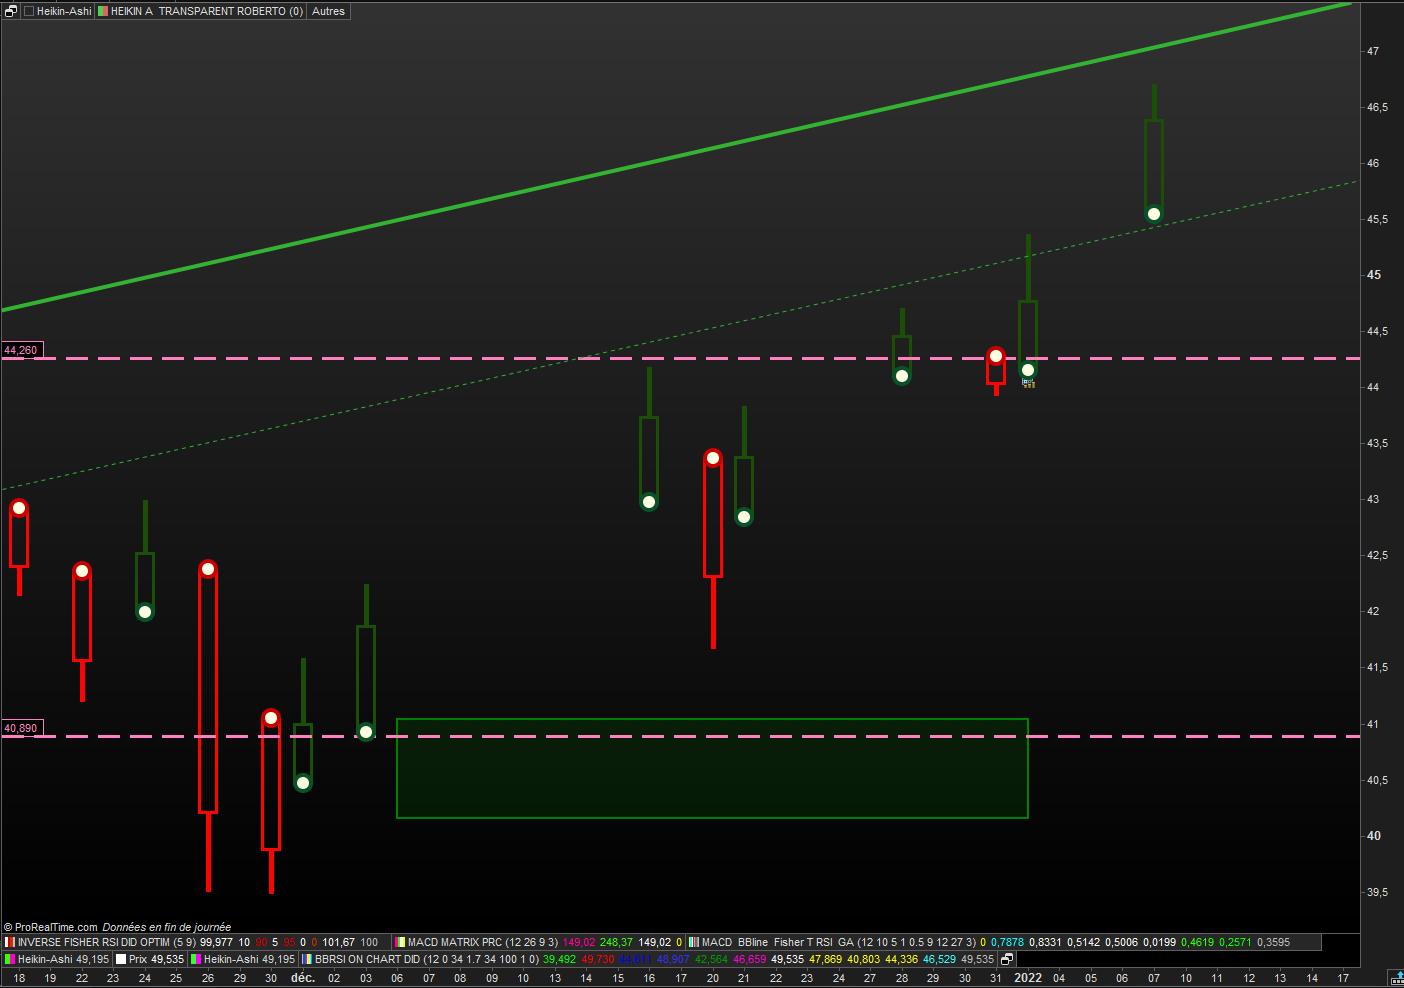The width and height of the screenshot is (1404, 988).
Task: Click the value 0,0199
Action: pos(1159,942)
